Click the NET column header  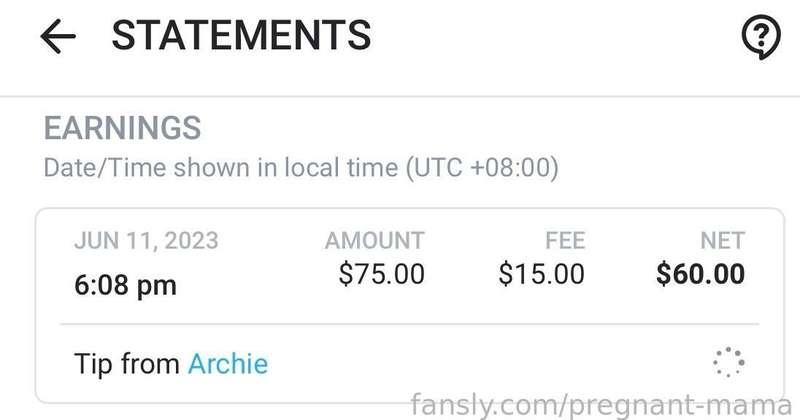point(723,240)
